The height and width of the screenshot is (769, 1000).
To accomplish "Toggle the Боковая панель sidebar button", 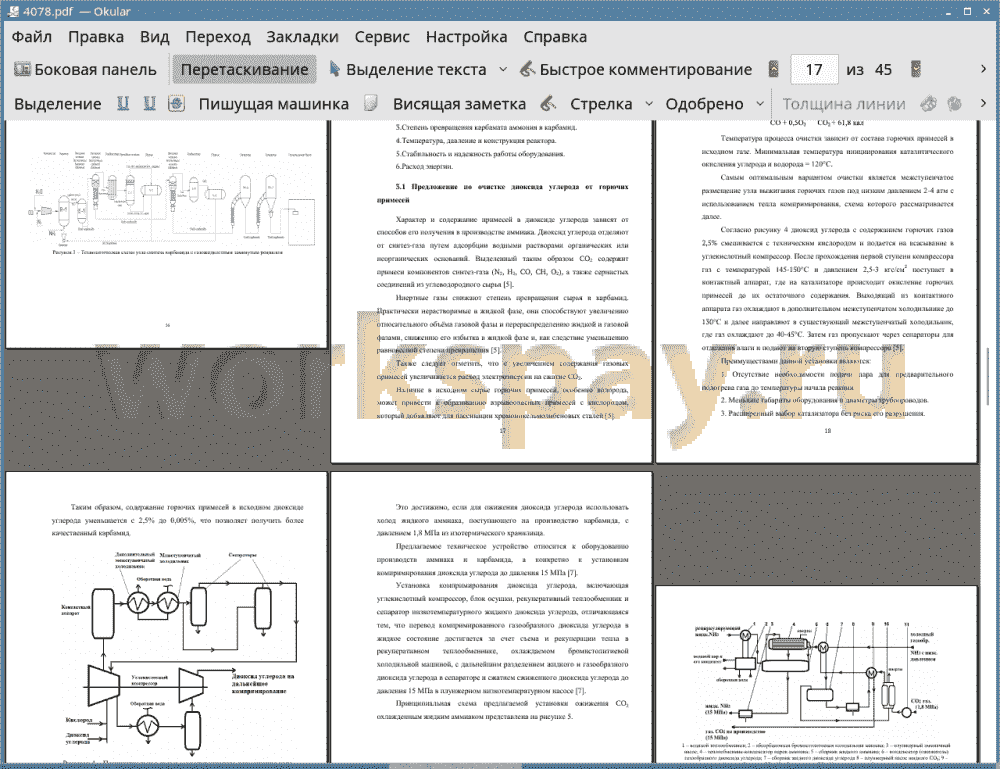I will click(x=85, y=70).
